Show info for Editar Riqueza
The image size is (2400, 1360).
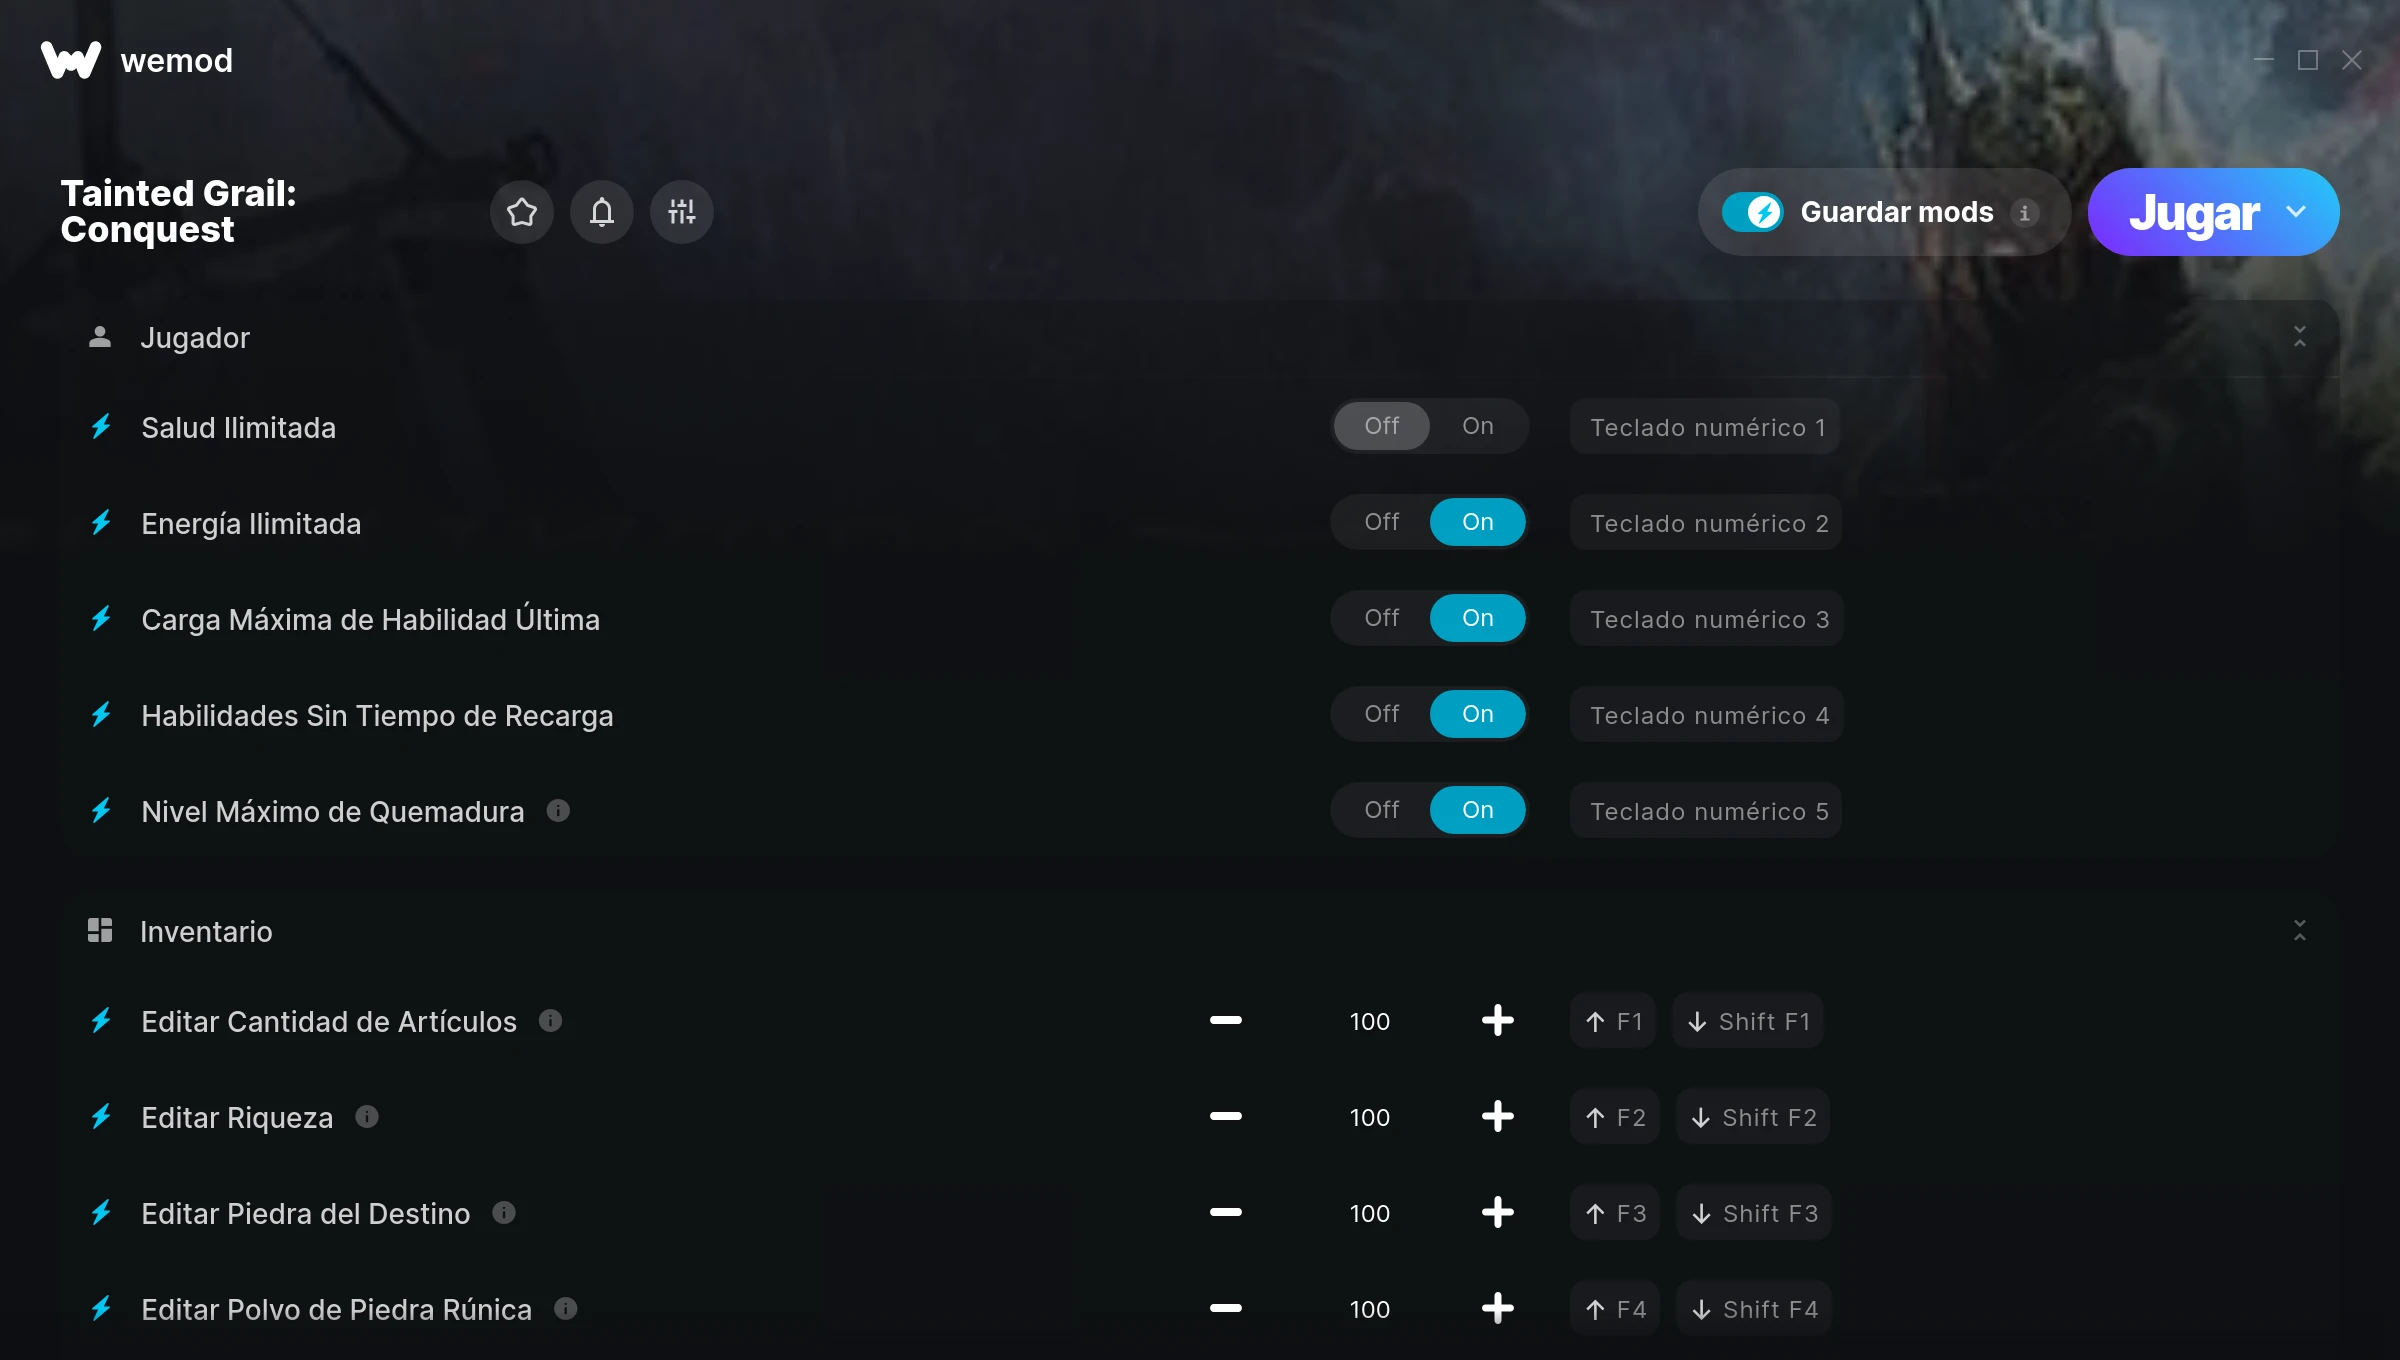367,1117
